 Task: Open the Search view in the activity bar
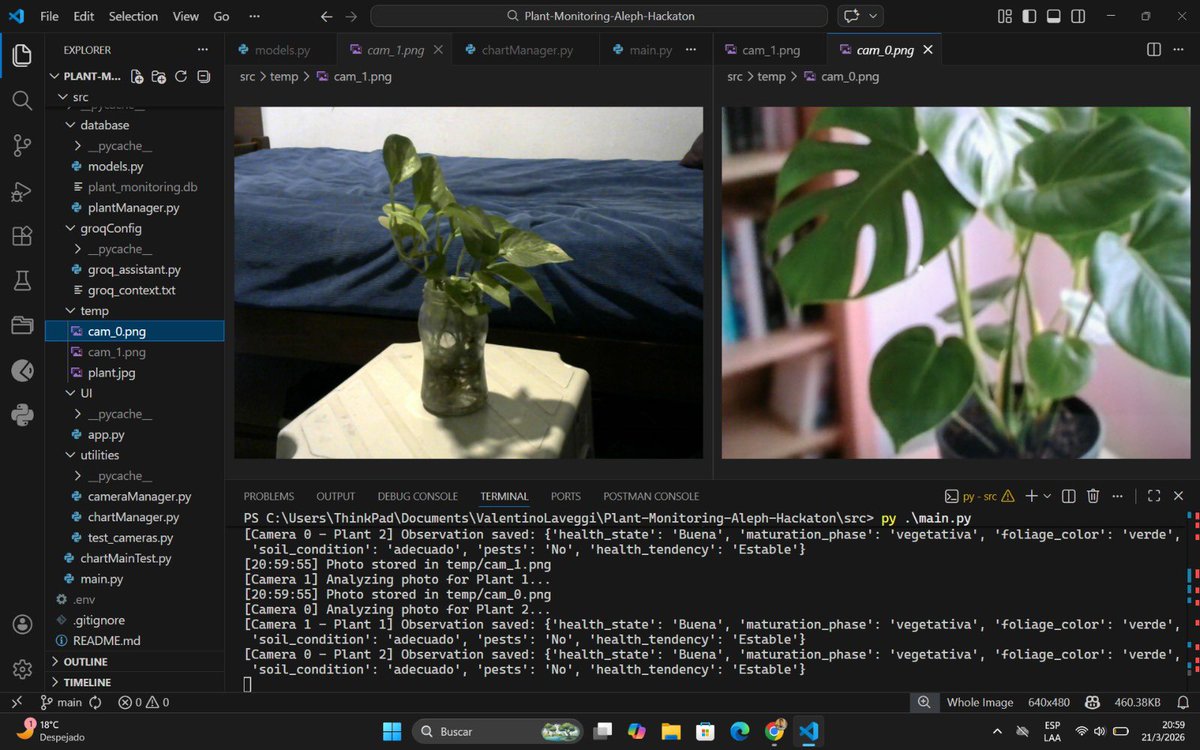(x=22, y=101)
